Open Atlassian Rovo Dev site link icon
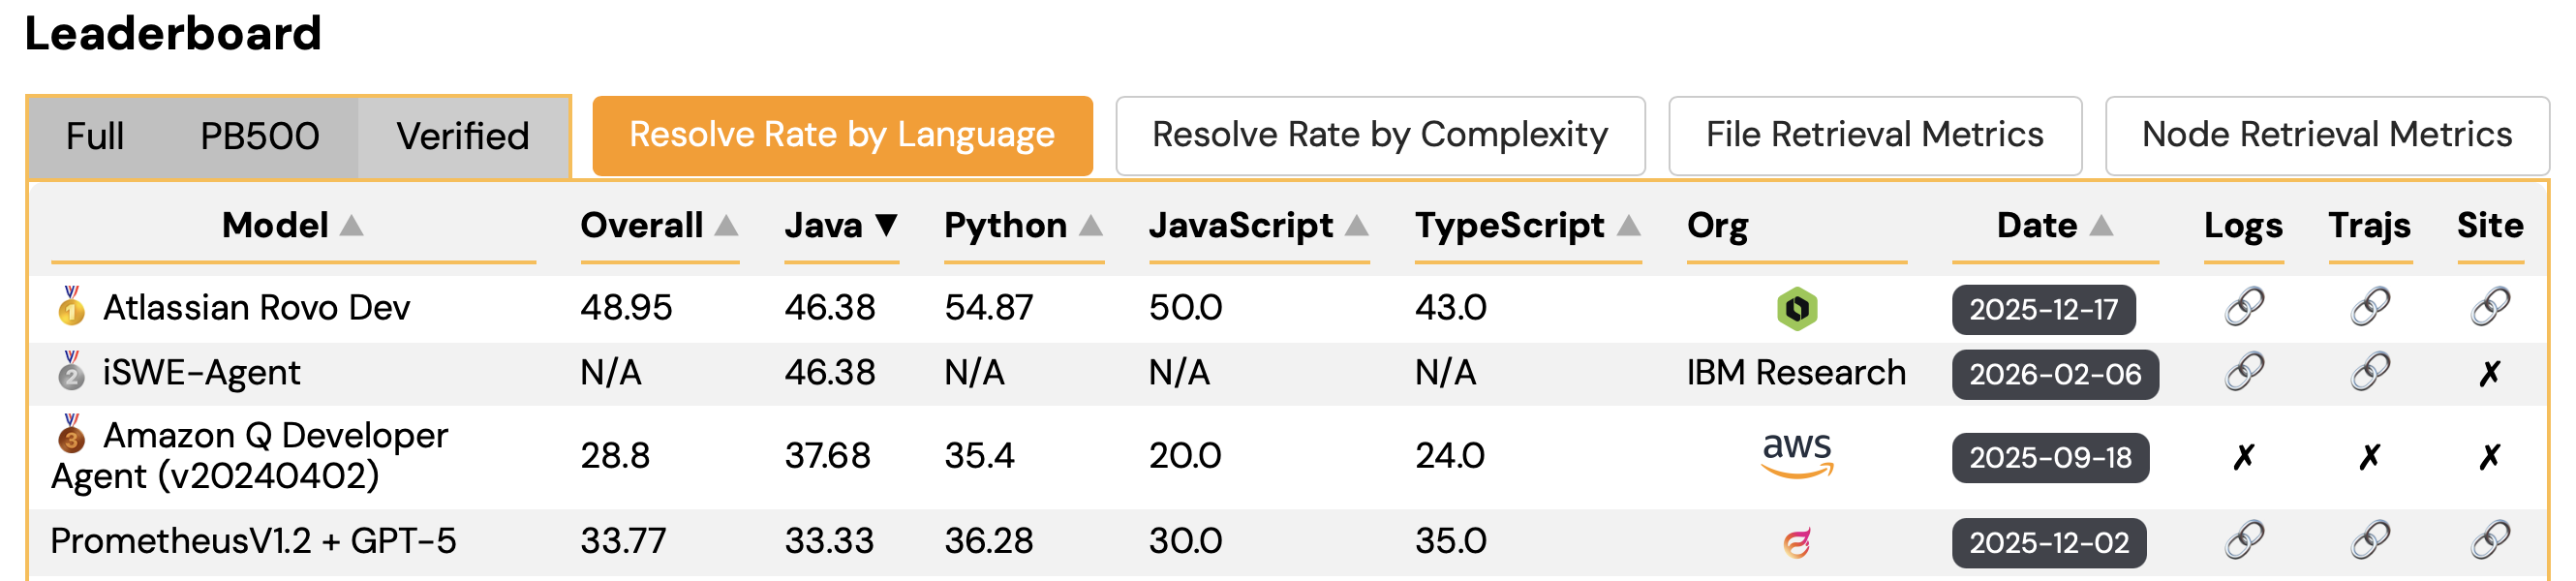The image size is (2576, 581). (x=2489, y=307)
